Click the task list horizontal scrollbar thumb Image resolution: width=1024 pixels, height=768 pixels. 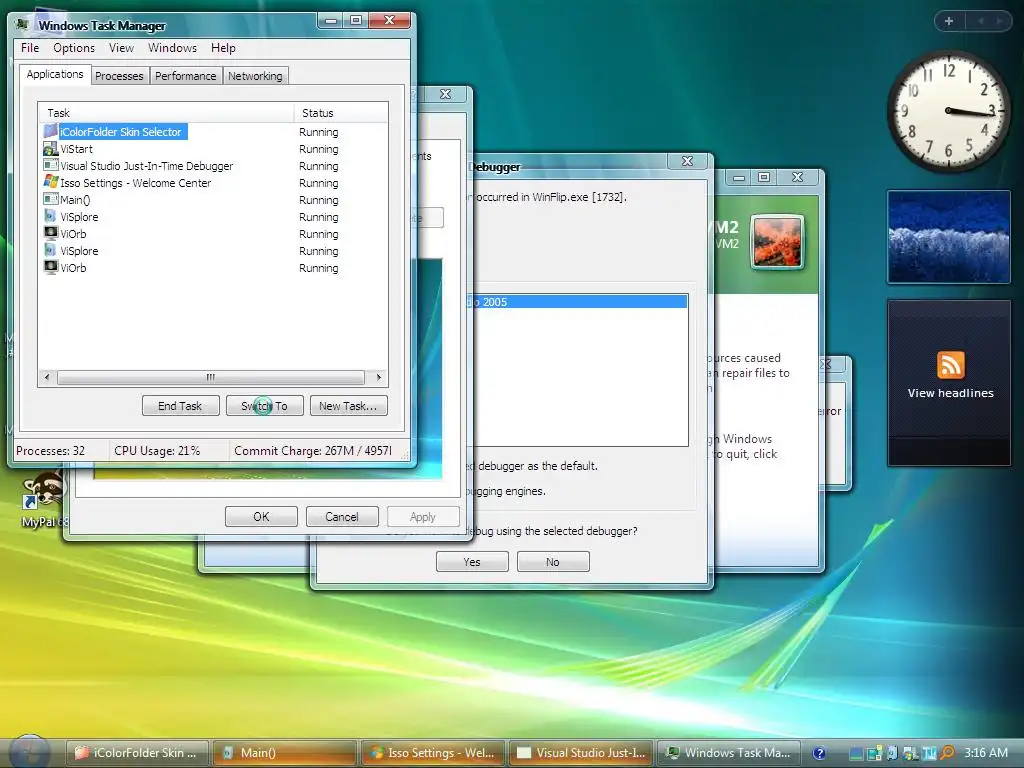tap(210, 377)
